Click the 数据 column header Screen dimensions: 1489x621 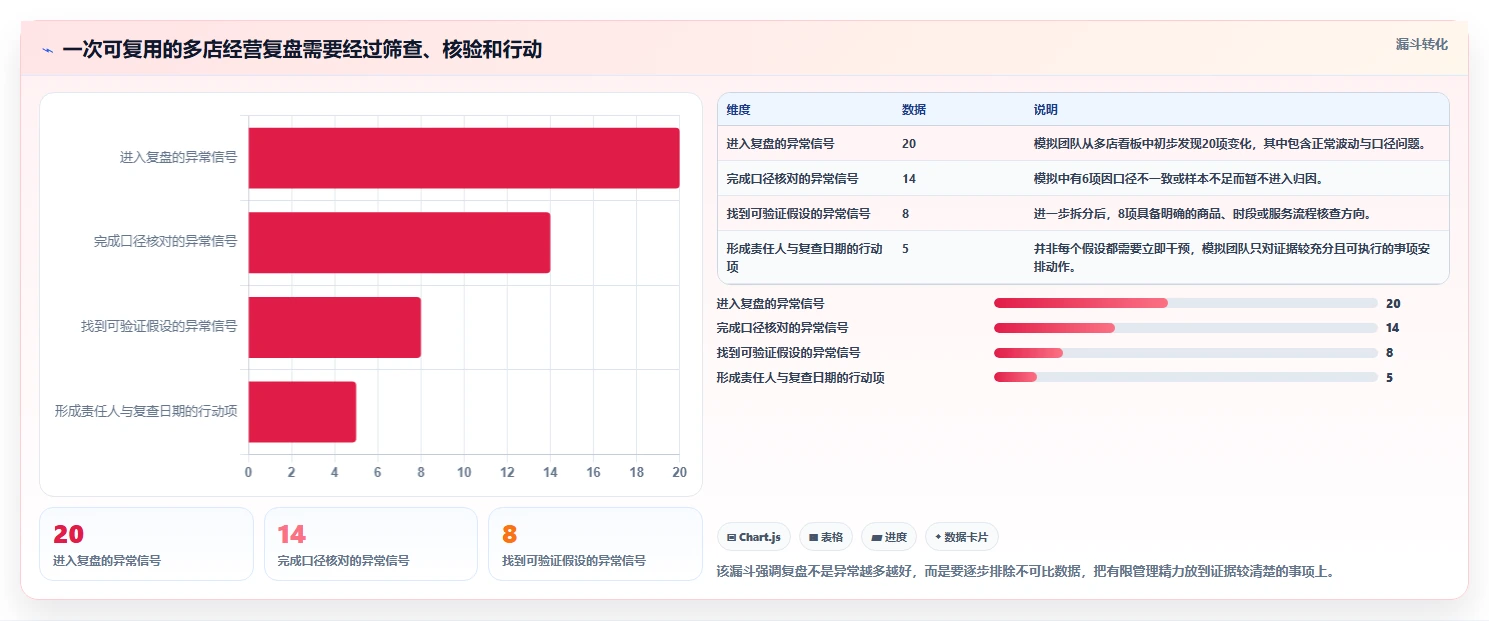[914, 110]
